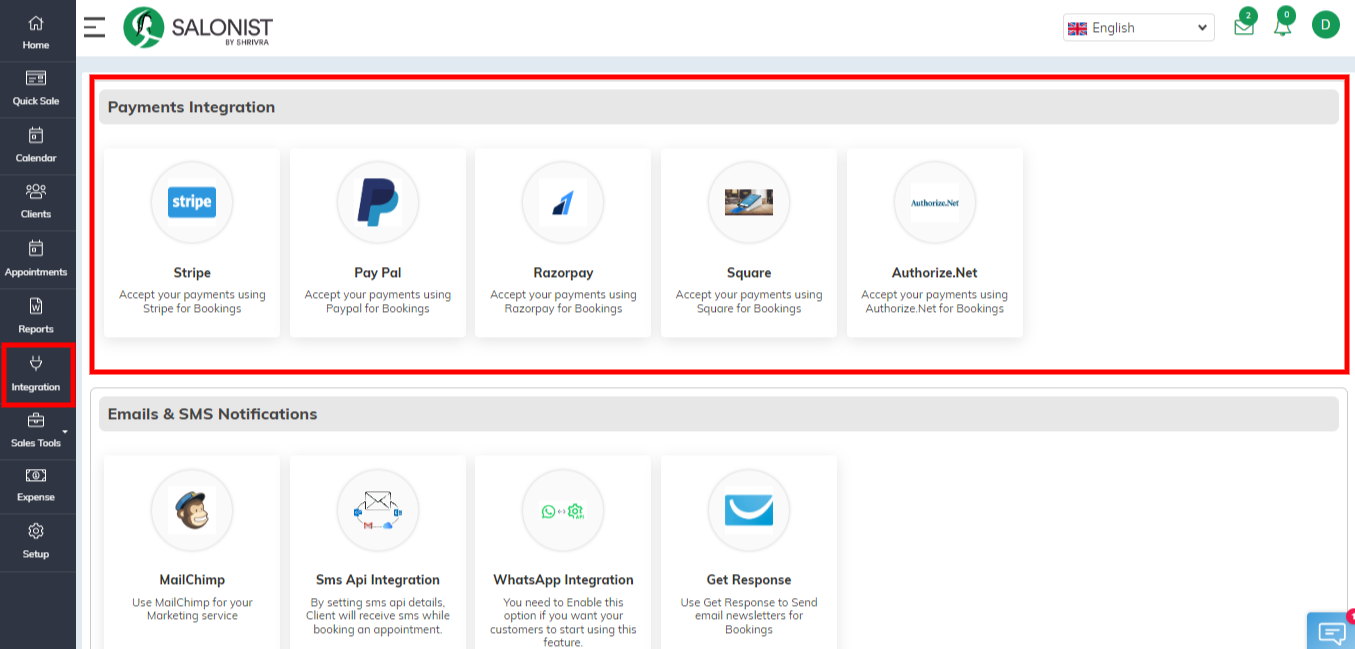The height and width of the screenshot is (649, 1355).
Task: Expand Sales Tools menu
Action: coord(36,431)
